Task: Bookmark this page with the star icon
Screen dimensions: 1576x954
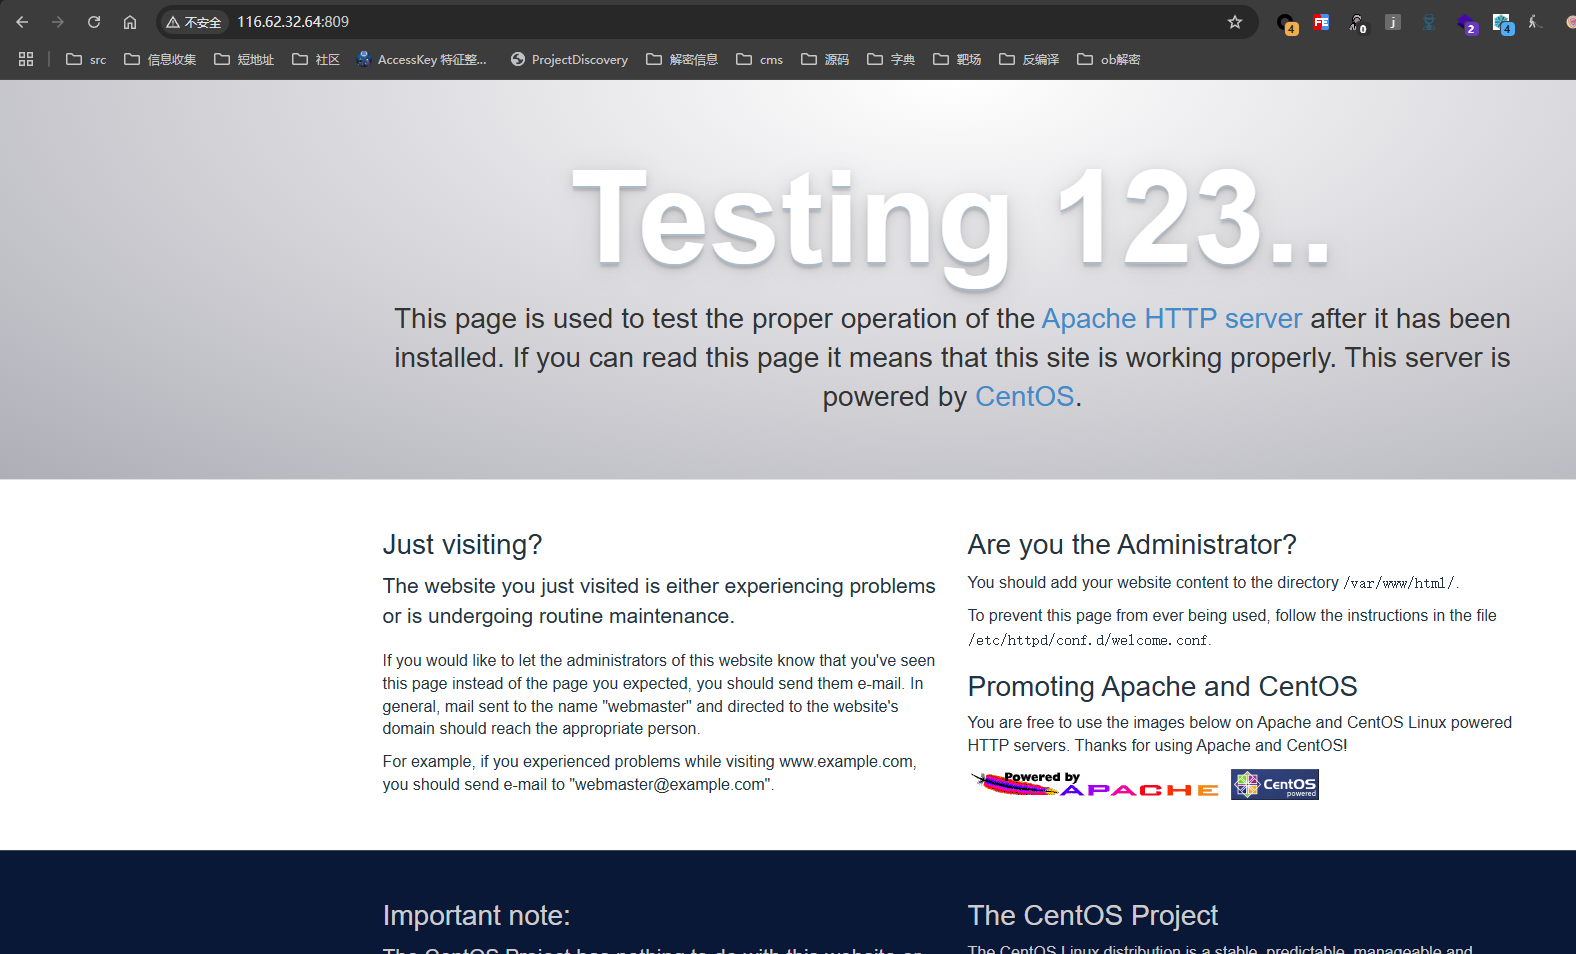Action: point(1235,22)
